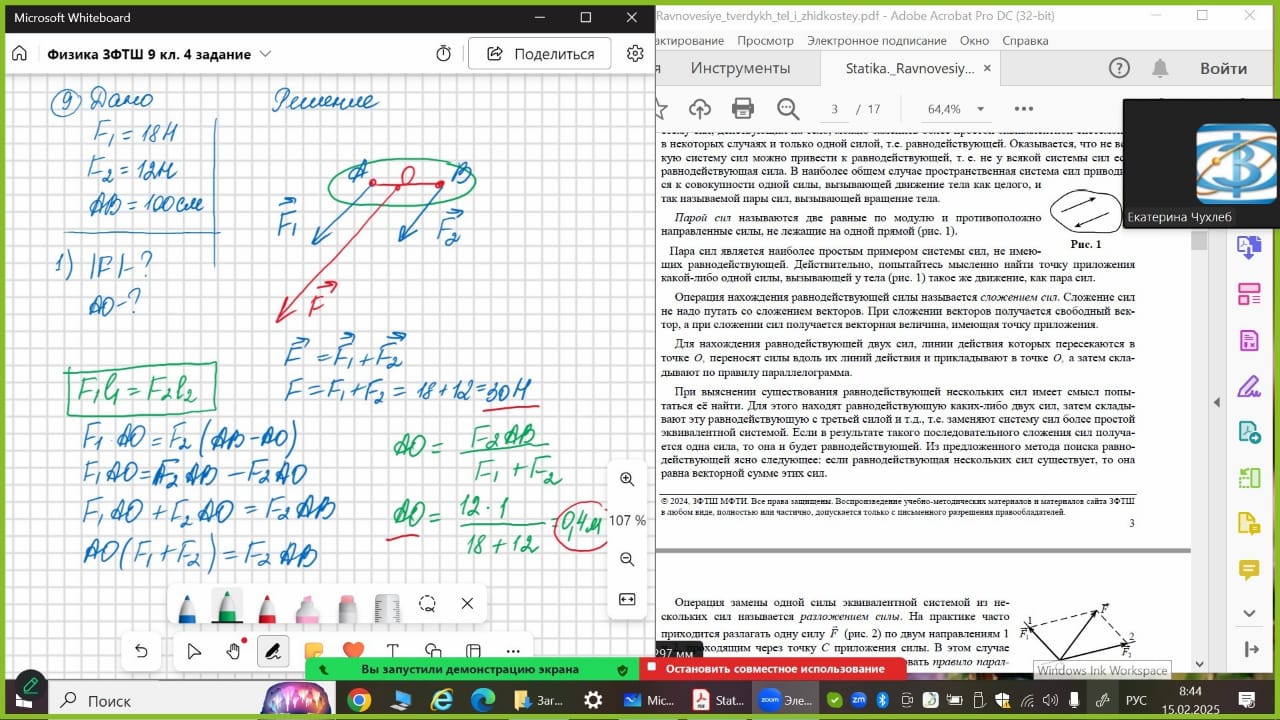Switch to the Инструменты tab

(740, 68)
